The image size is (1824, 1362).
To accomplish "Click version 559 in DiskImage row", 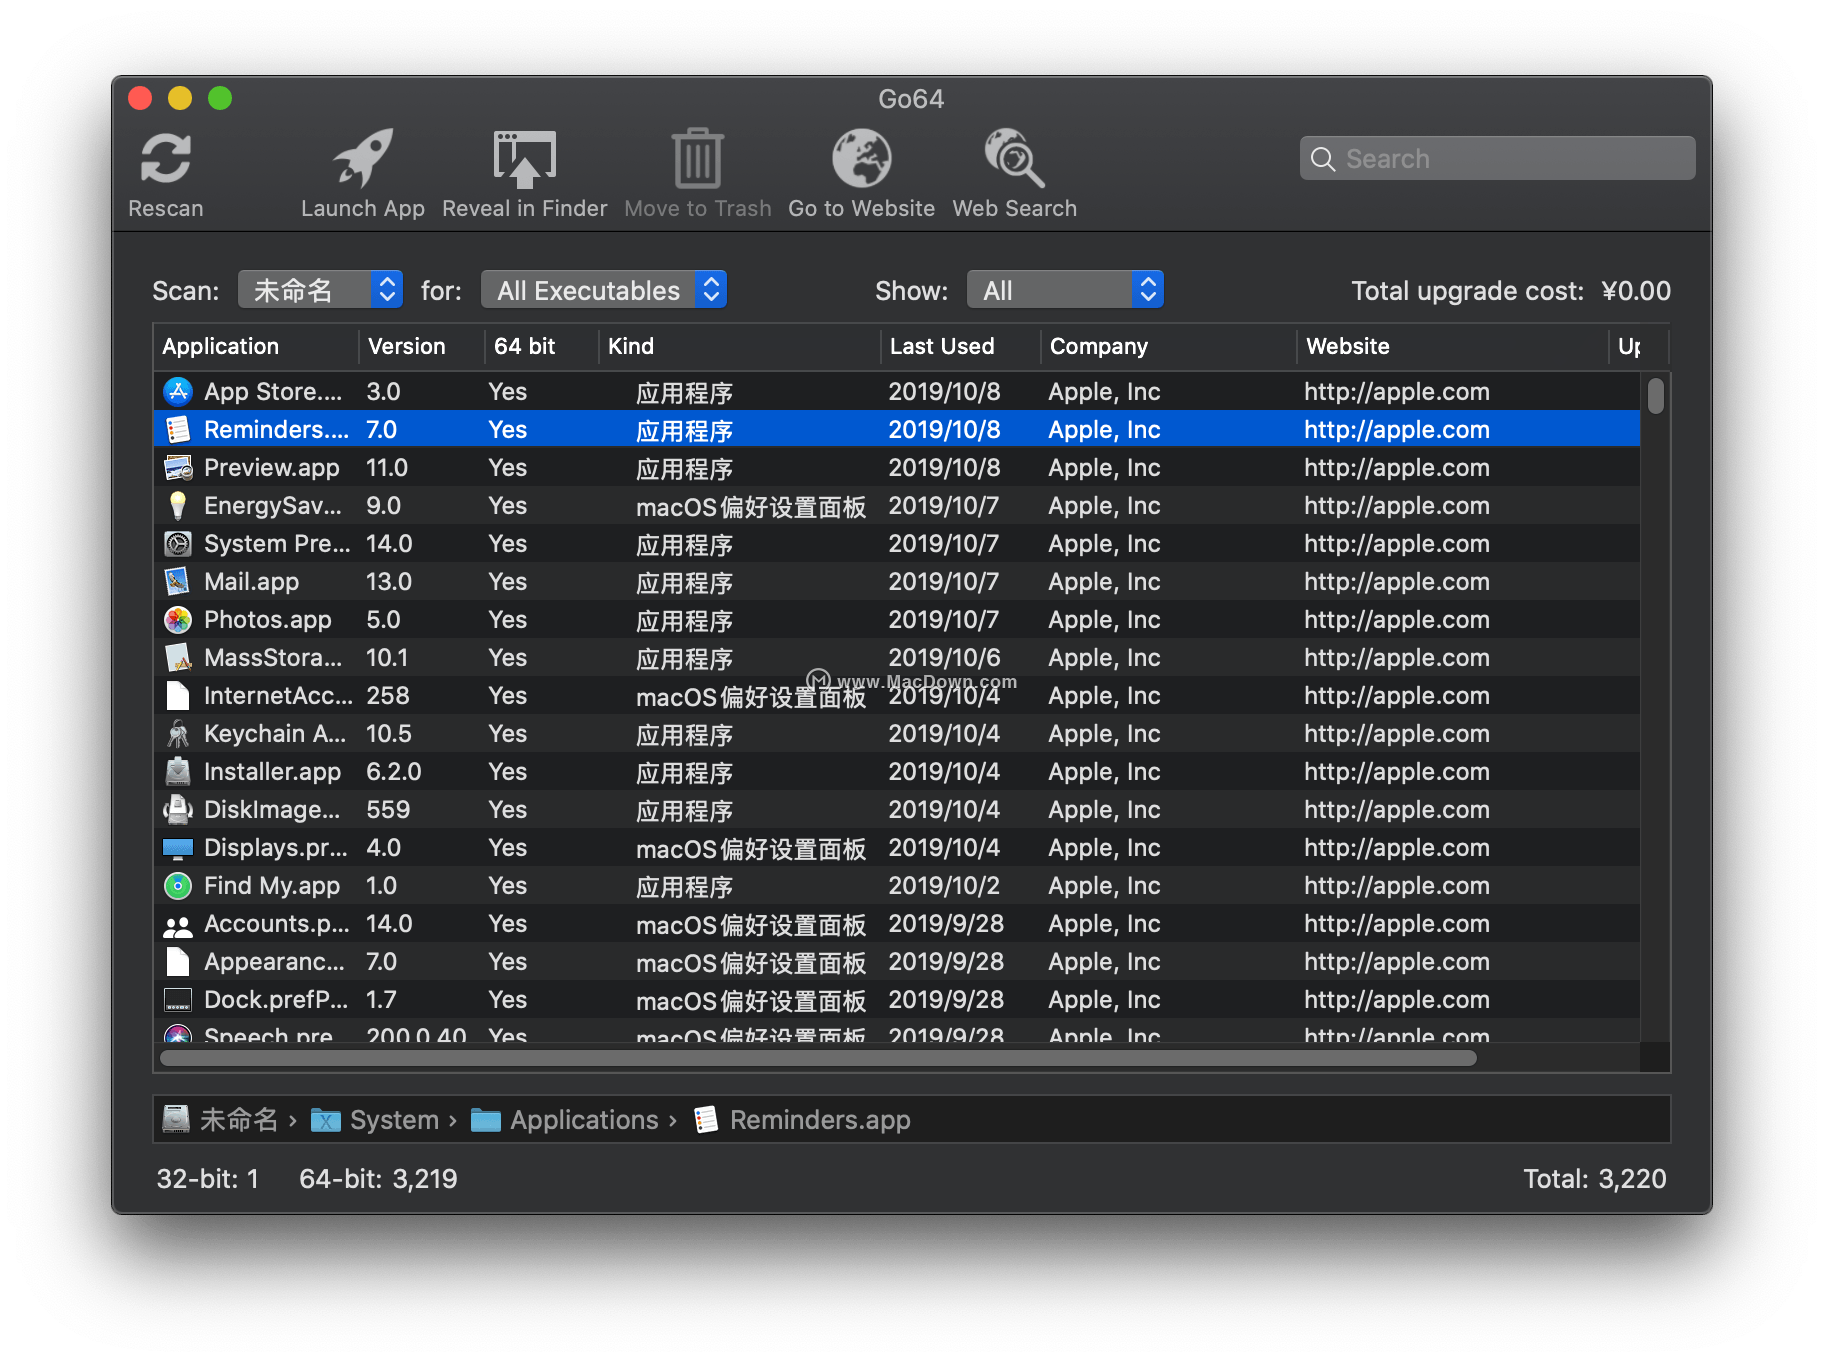I will (387, 809).
